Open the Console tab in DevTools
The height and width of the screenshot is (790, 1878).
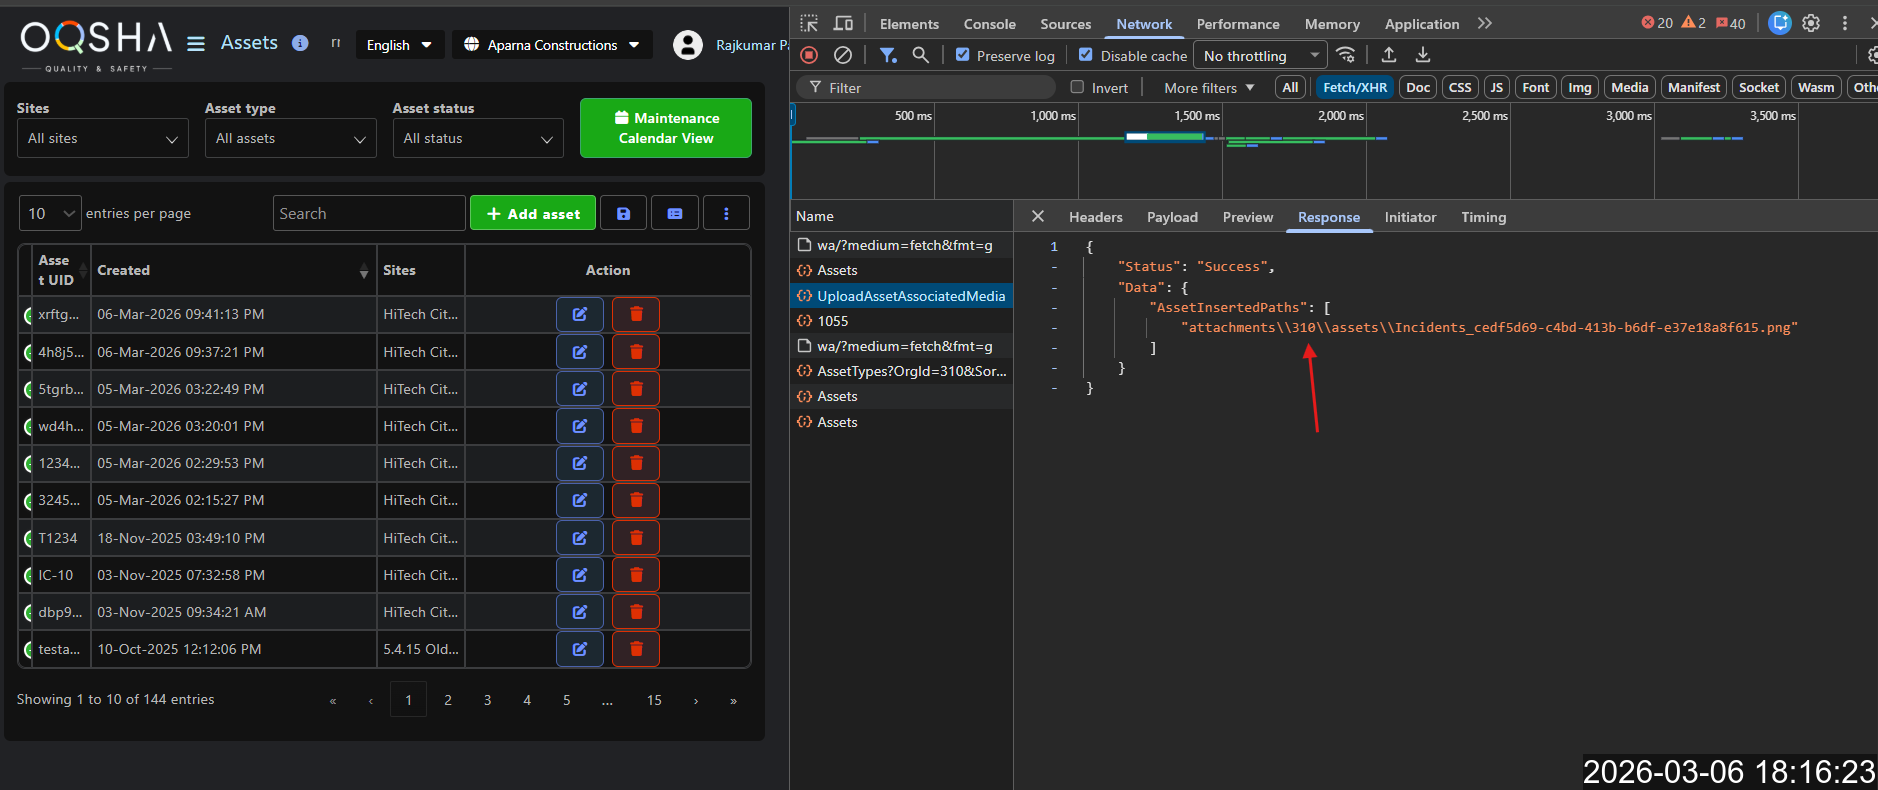pos(989,24)
